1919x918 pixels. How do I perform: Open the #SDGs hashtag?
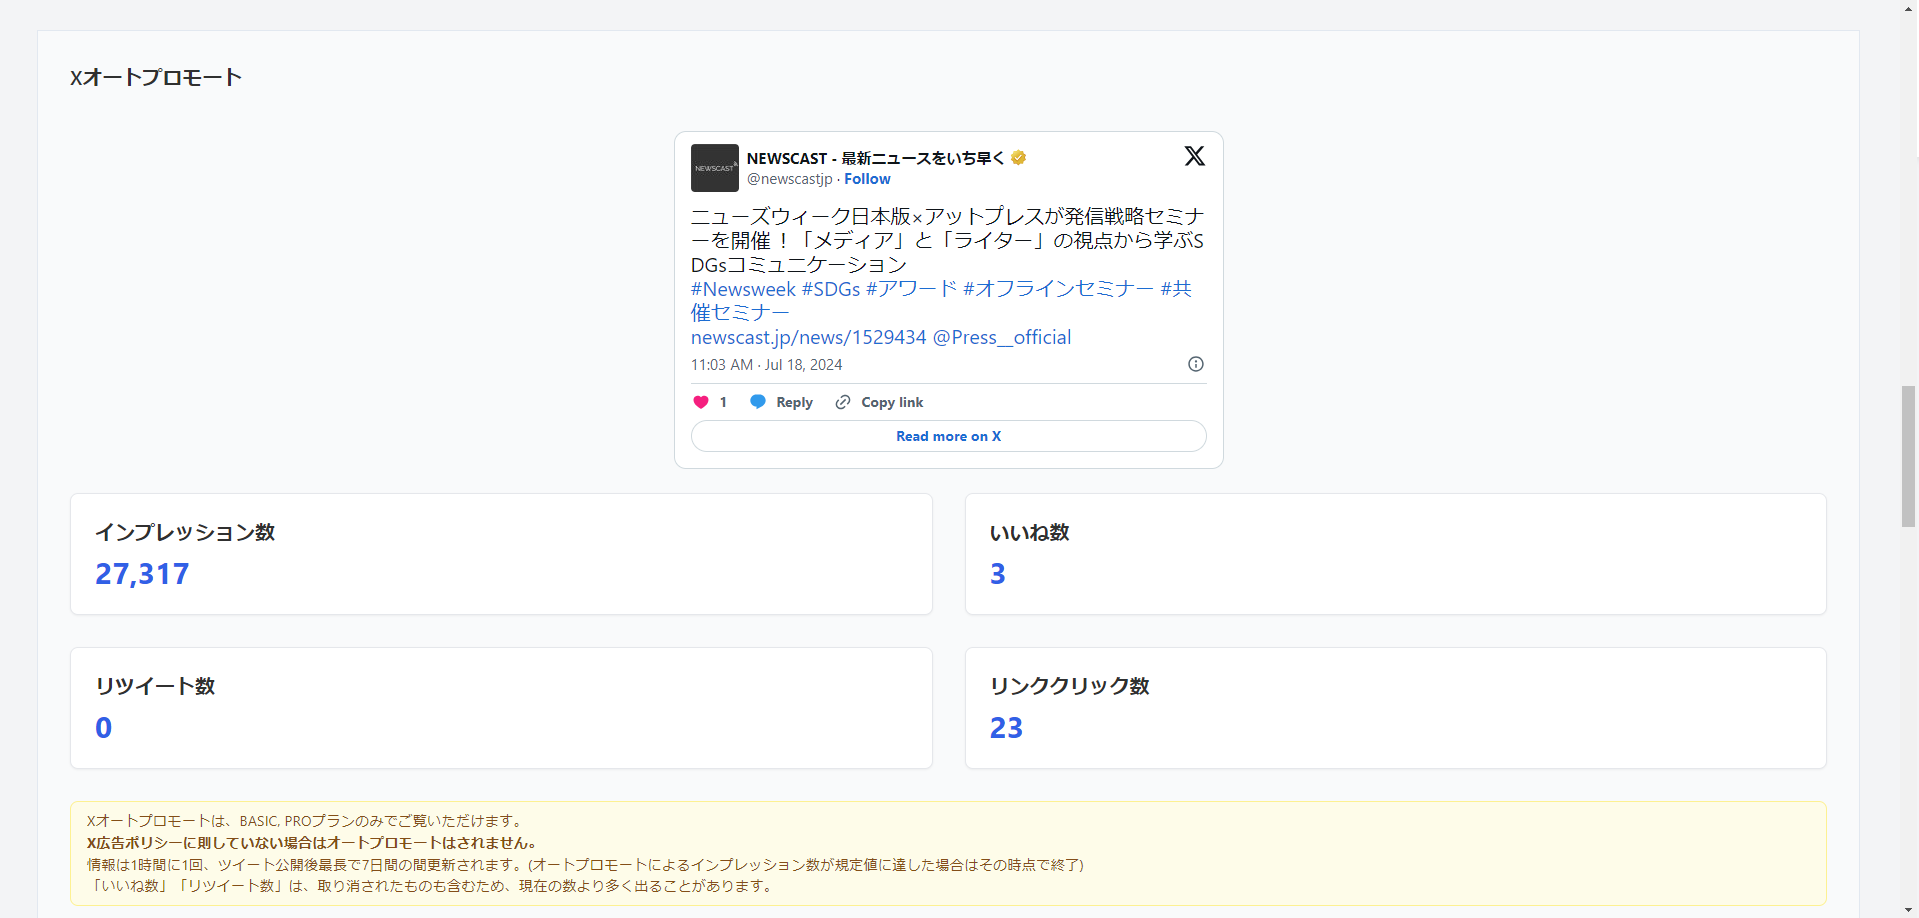830,288
